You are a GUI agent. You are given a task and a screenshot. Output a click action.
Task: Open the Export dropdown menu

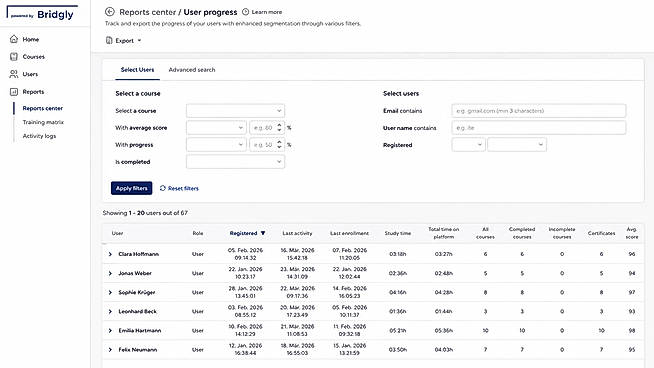(x=123, y=40)
